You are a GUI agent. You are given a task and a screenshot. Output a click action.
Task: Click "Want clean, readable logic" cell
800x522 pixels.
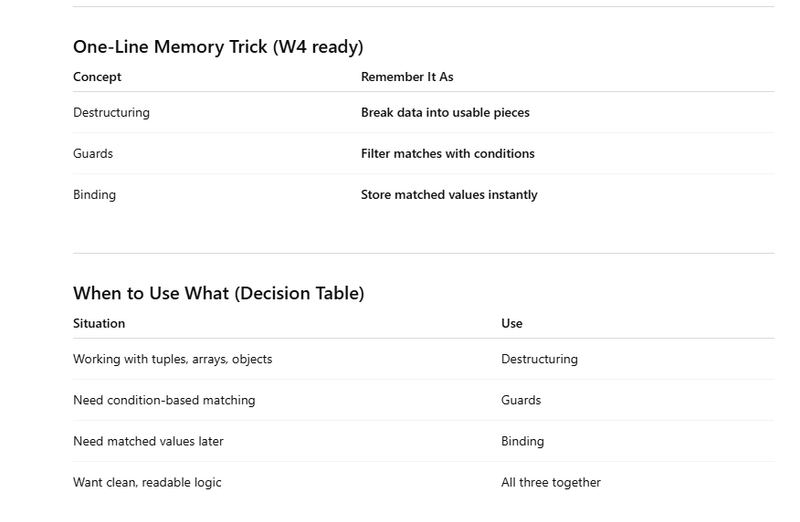pos(147,482)
